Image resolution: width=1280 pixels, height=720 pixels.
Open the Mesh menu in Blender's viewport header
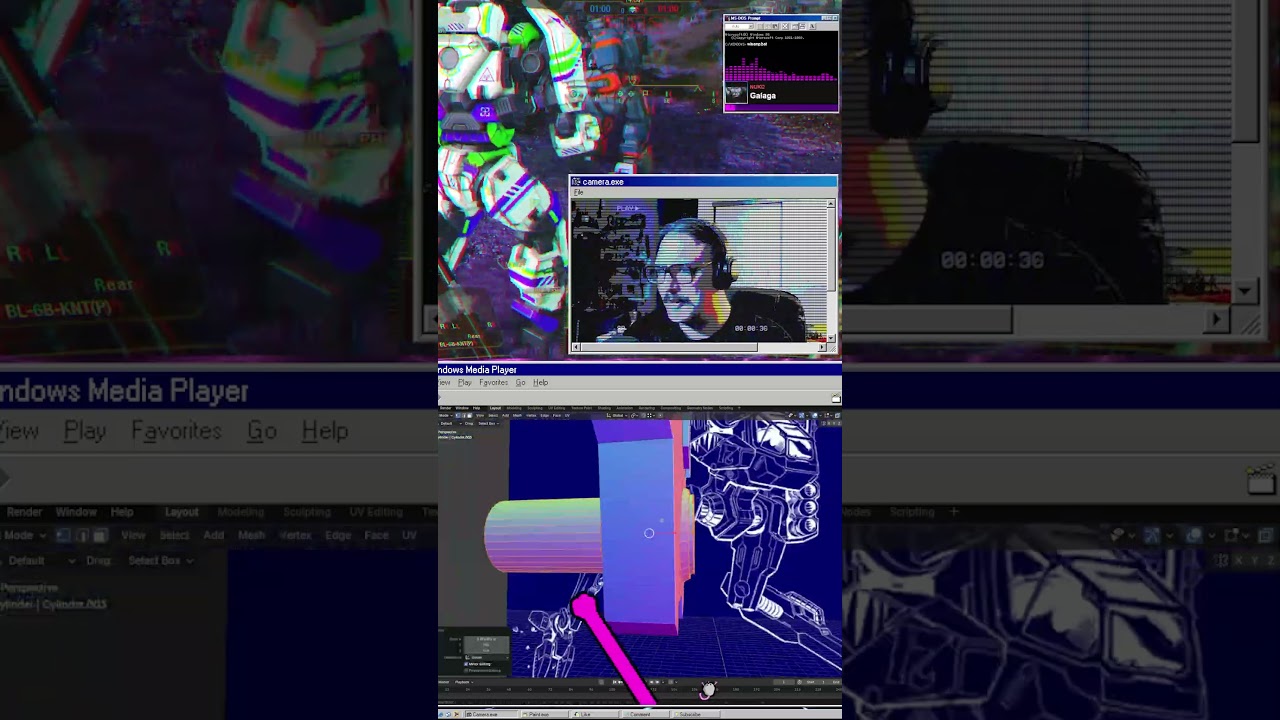(x=517, y=415)
